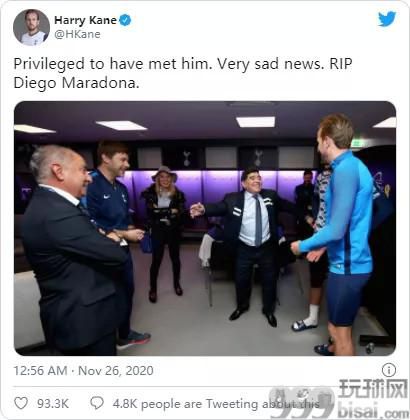410x420 pixels.
Task: Click the blue verified badge
Action: tap(126, 20)
